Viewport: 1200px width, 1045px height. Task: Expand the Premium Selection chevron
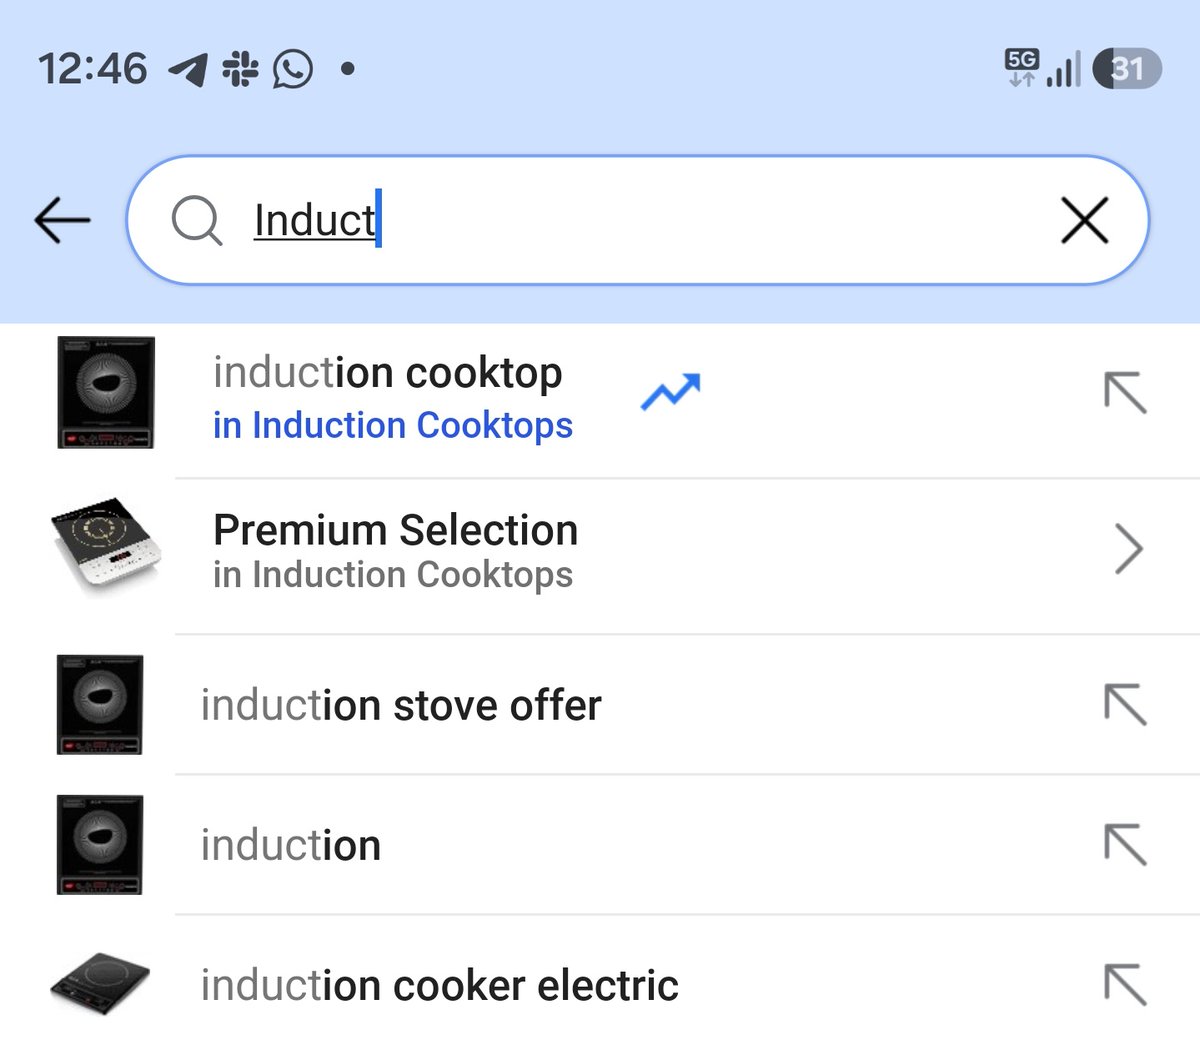pyautogui.click(x=1128, y=549)
